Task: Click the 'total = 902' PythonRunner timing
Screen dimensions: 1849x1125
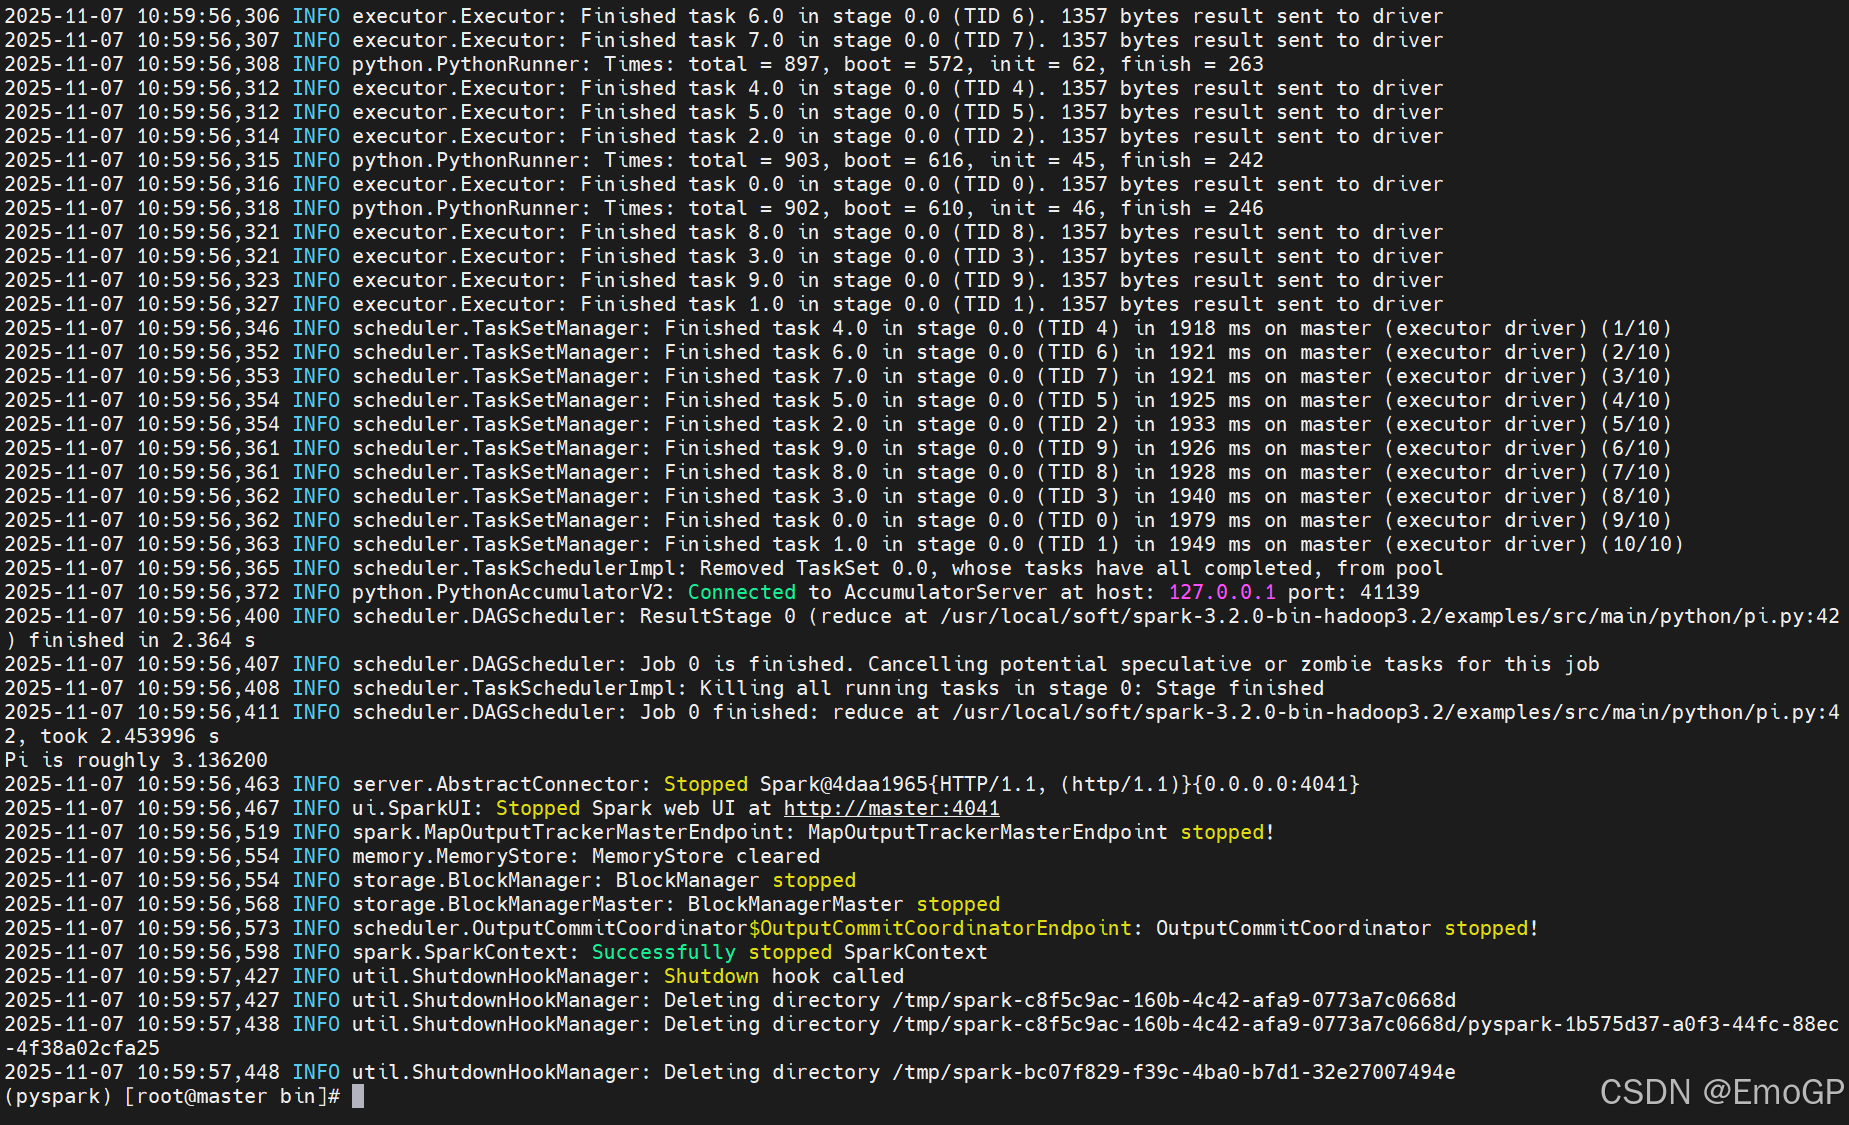Action: pyautogui.click(x=754, y=208)
